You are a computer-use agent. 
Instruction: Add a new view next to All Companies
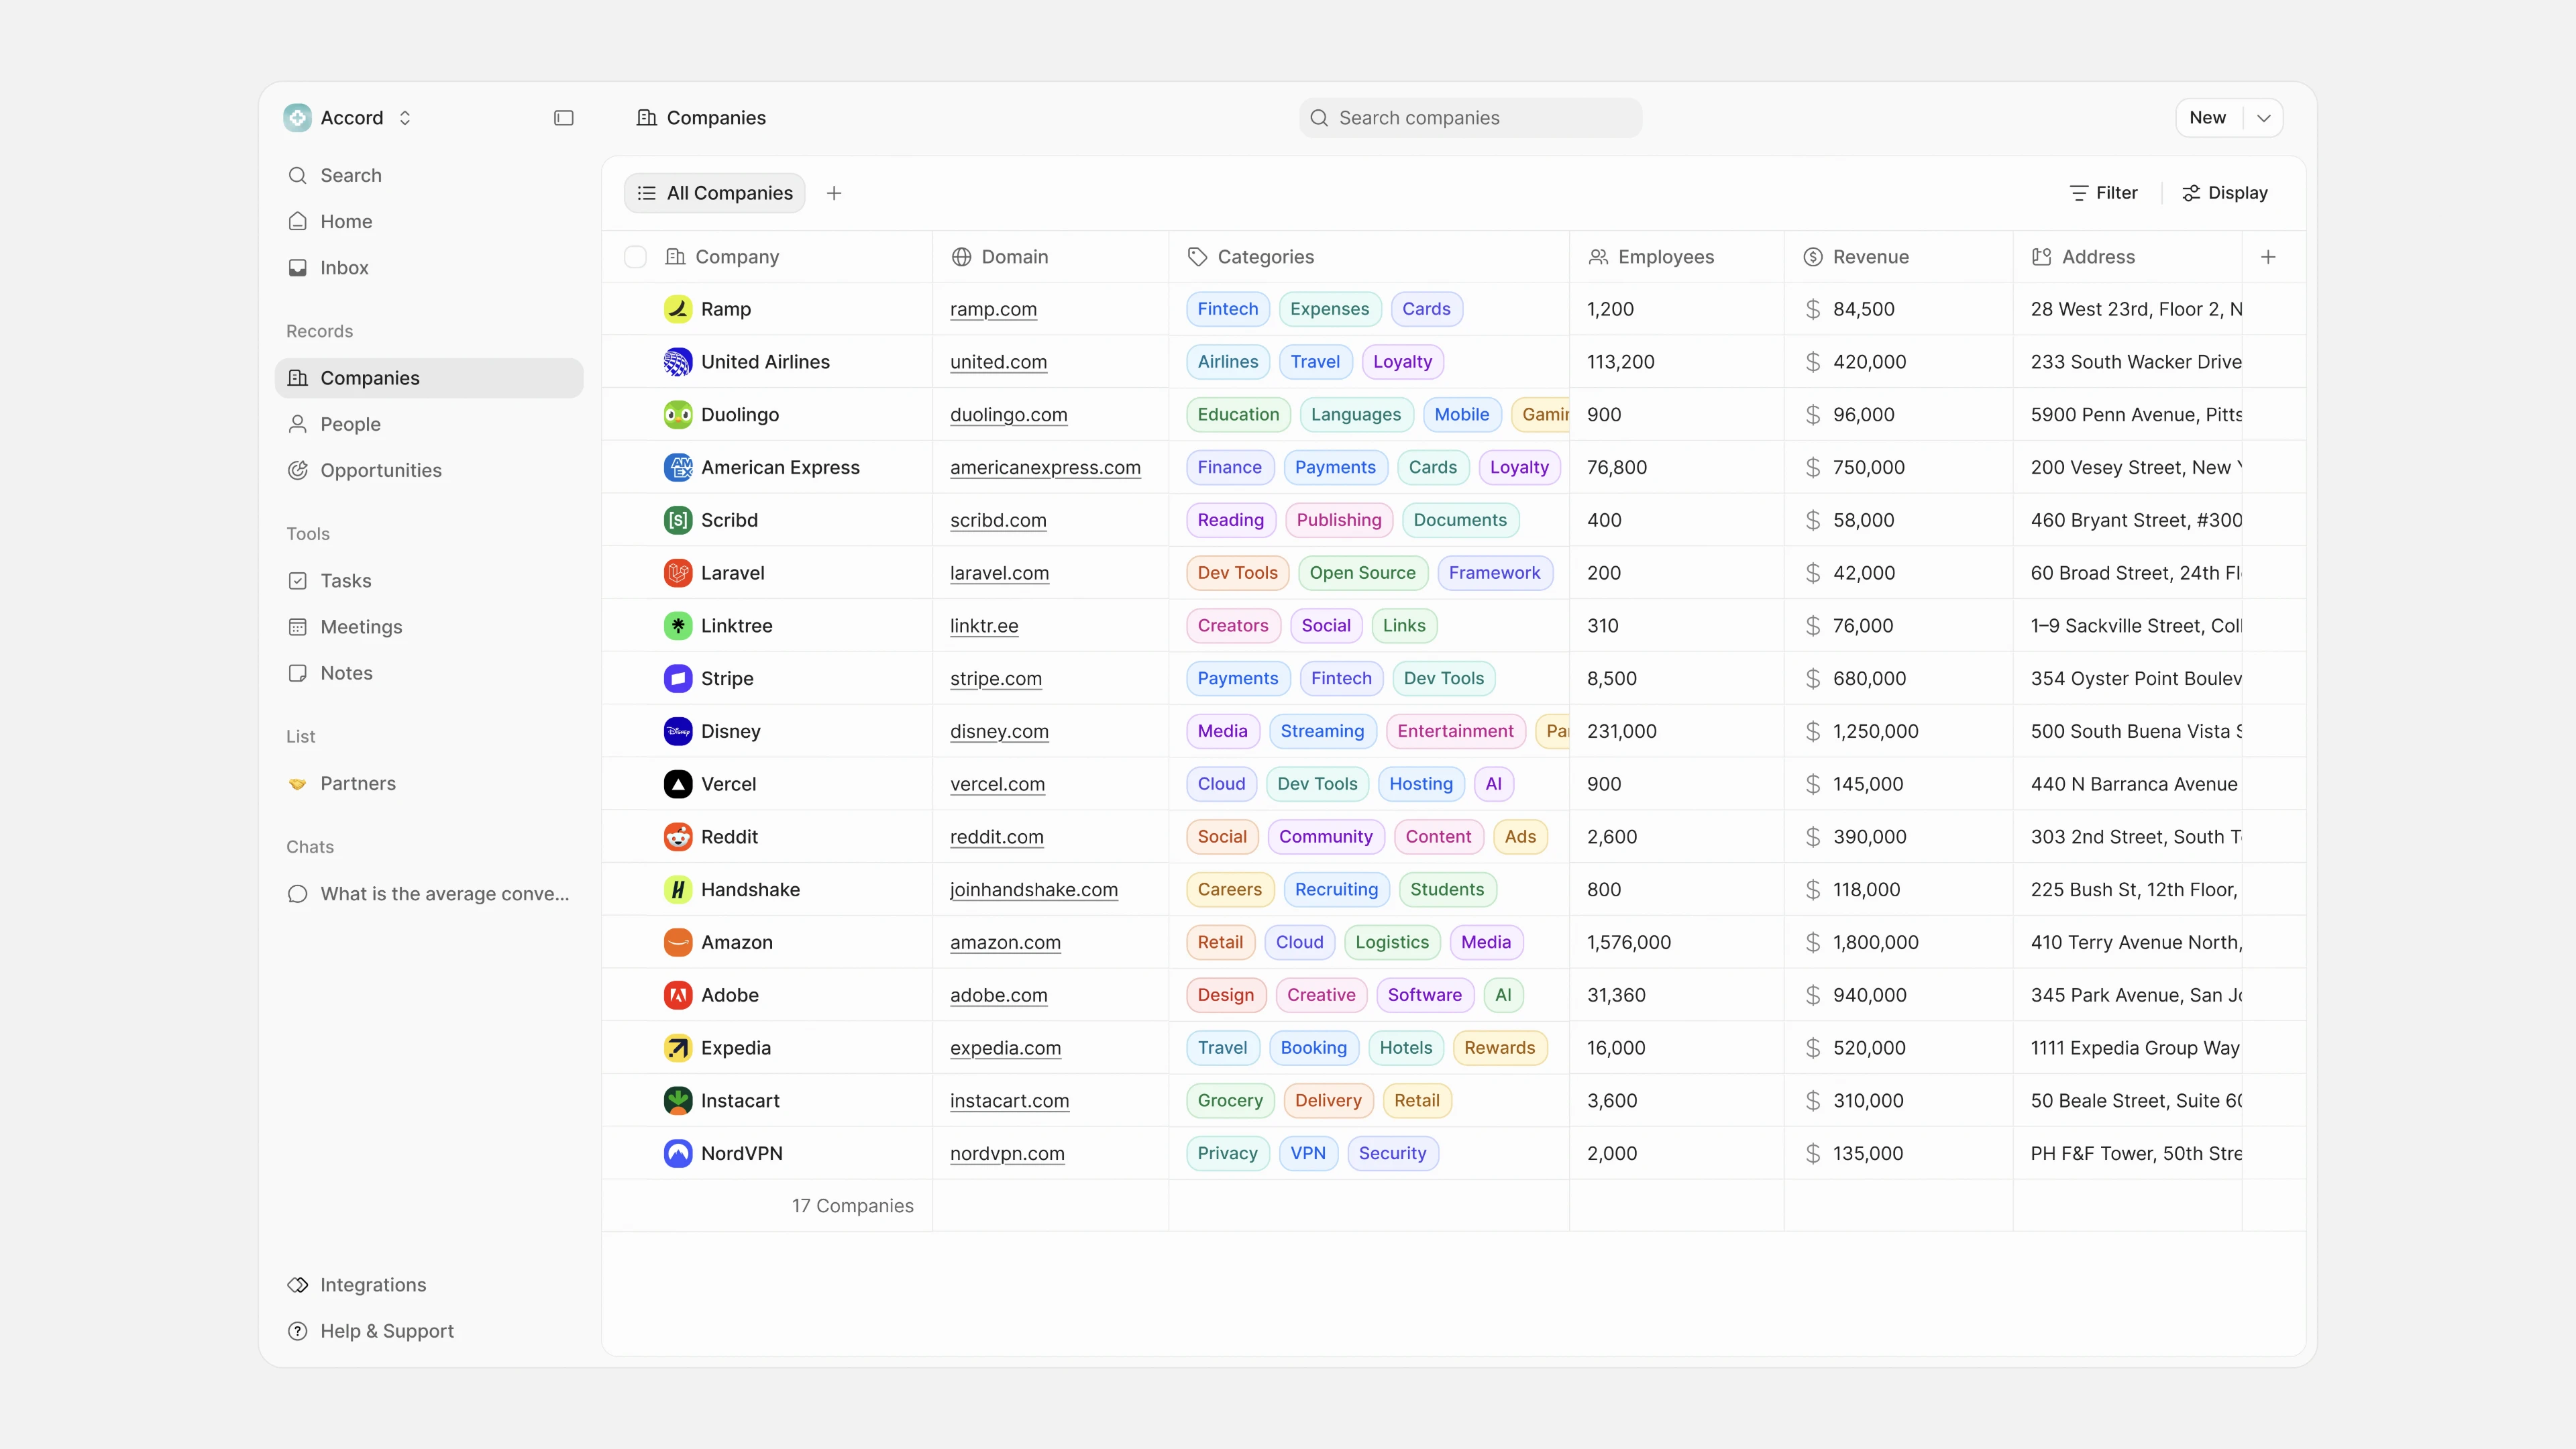point(834,193)
